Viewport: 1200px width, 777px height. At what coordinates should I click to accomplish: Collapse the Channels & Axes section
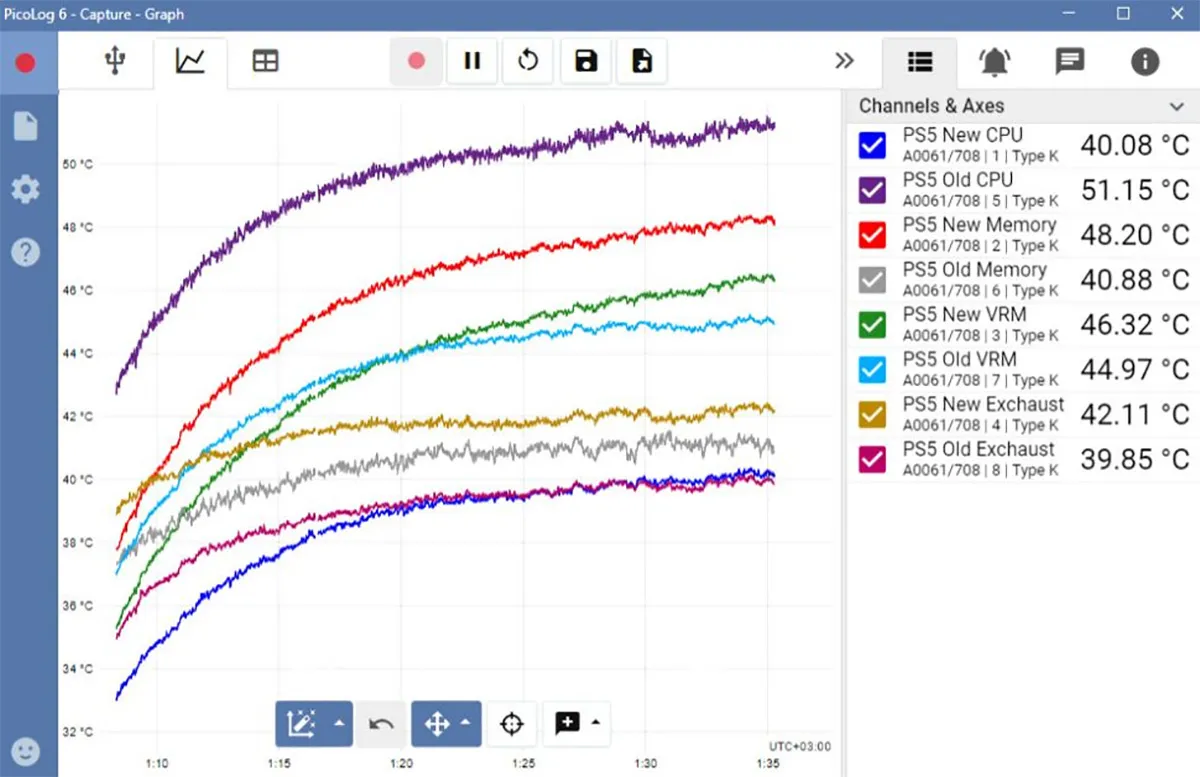(1176, 106)
